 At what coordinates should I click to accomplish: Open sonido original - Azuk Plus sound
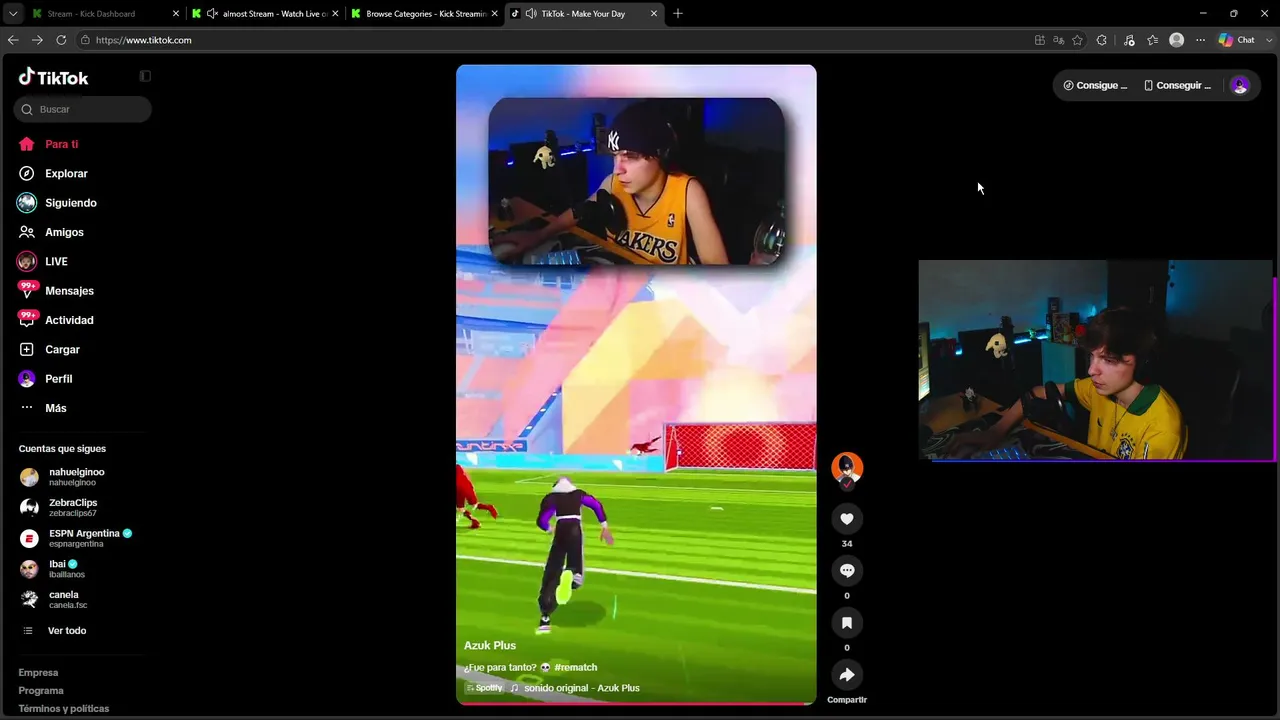(582, 688)
